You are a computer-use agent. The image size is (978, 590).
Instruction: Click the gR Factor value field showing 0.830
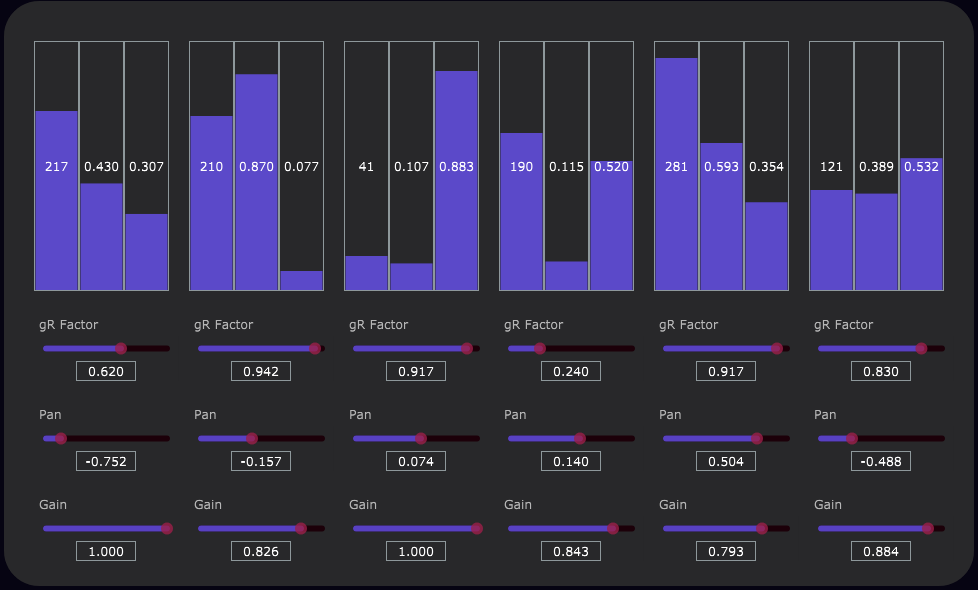(x=880, y=371)
